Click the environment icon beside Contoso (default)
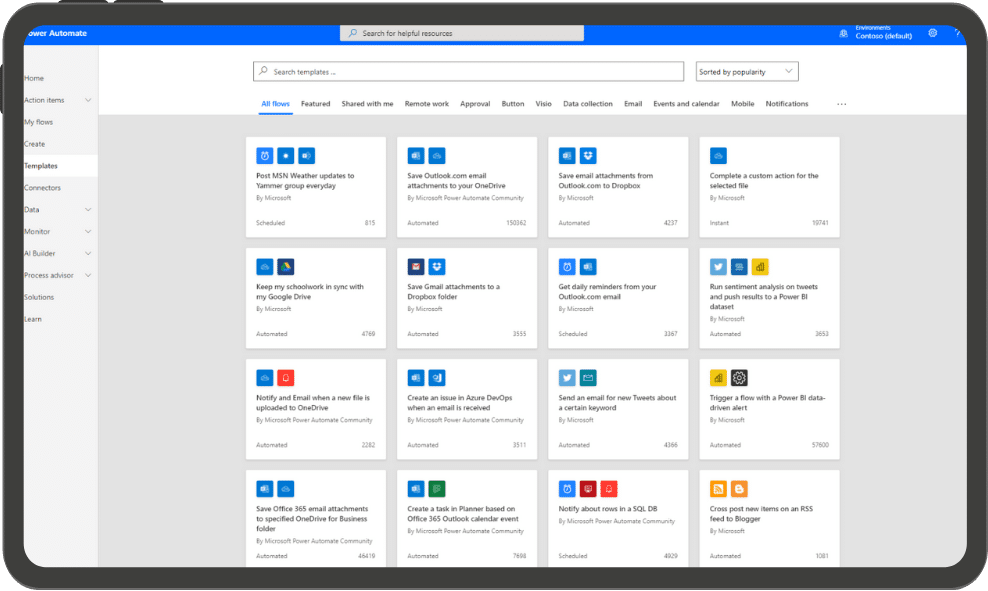The image size is (988, 591). [843, 33]
